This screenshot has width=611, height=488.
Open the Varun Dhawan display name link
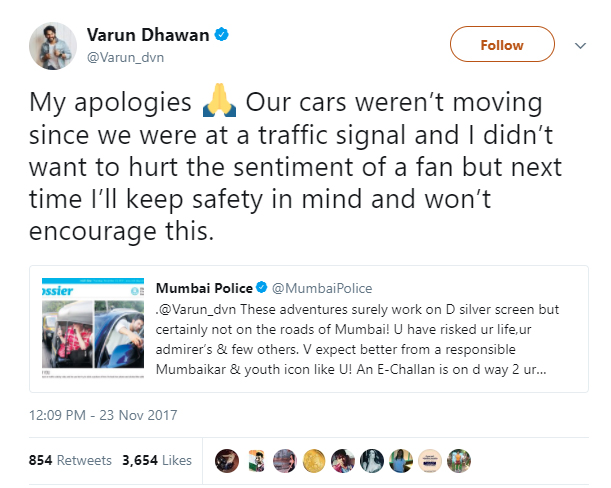point(148,35)
